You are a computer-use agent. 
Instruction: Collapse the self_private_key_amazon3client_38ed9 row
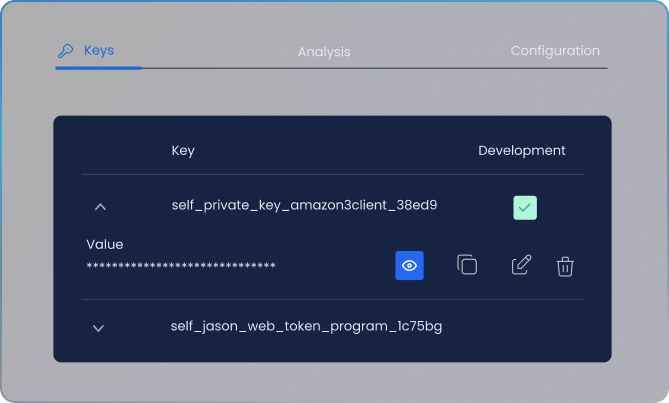(x=100, y=207)
